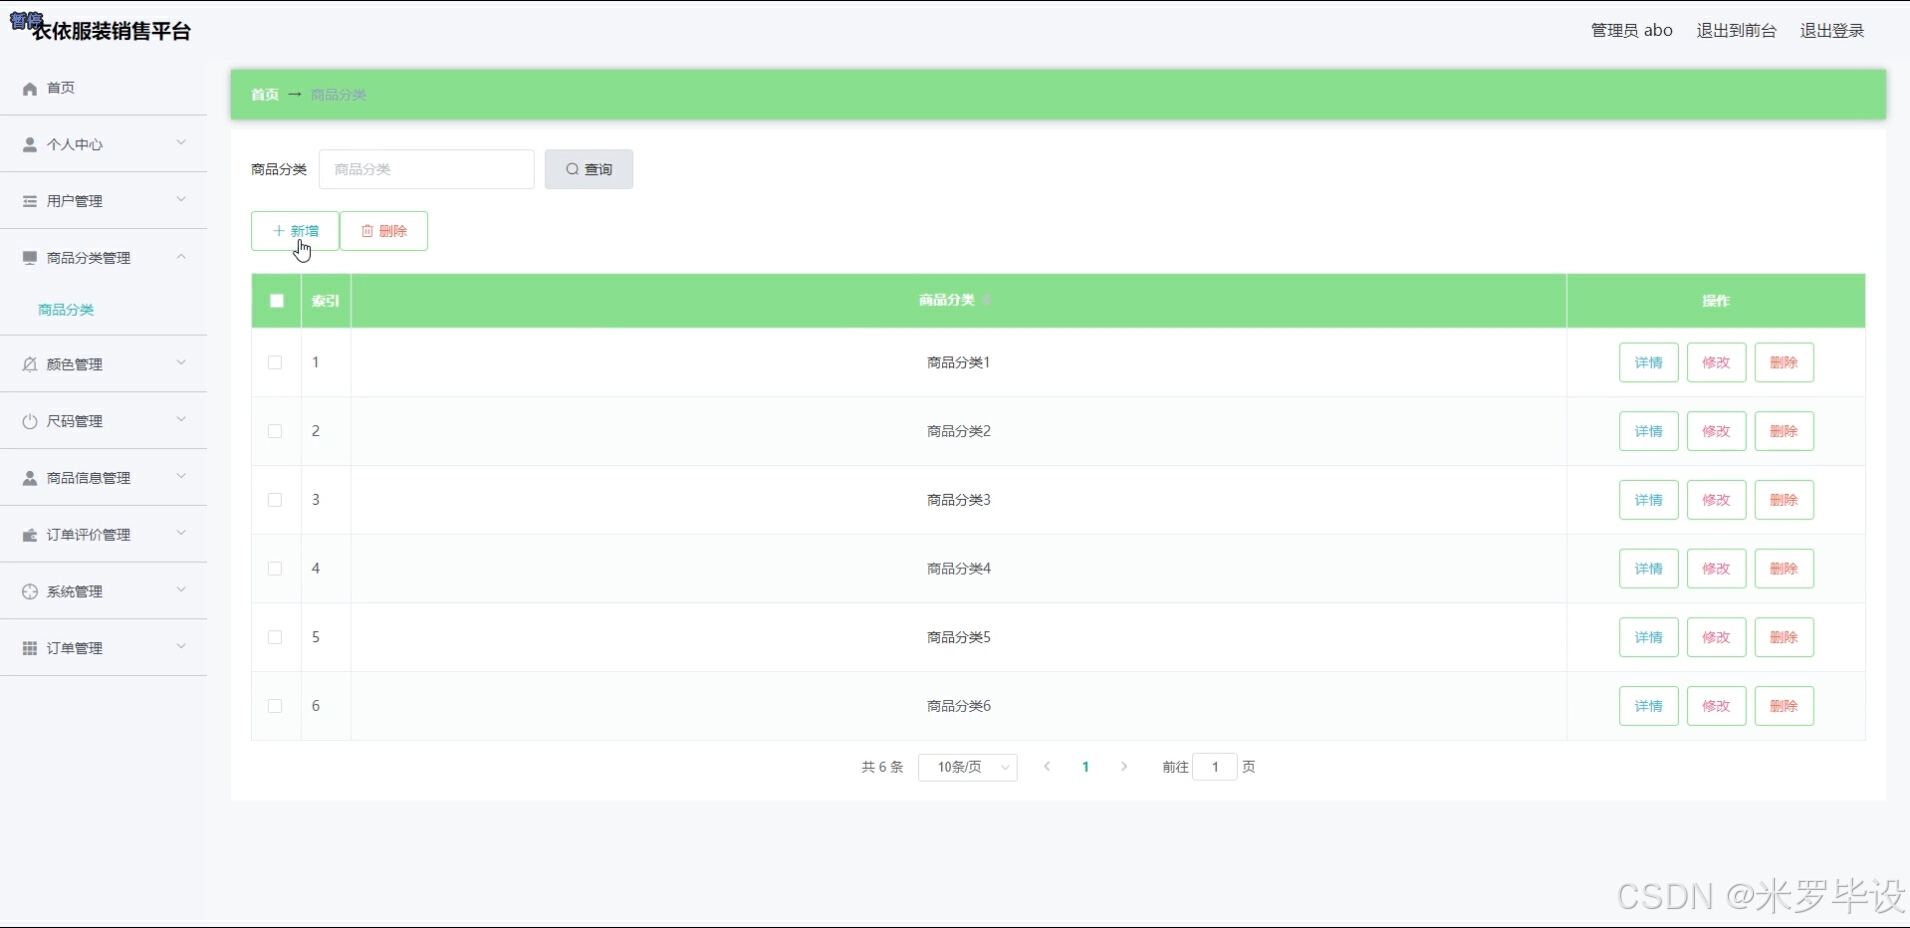Image resolution: width=1910 pixels, height=928 pixels.
Task: Click the 共 6 条 total count text
Action: (x=882, y=767)
